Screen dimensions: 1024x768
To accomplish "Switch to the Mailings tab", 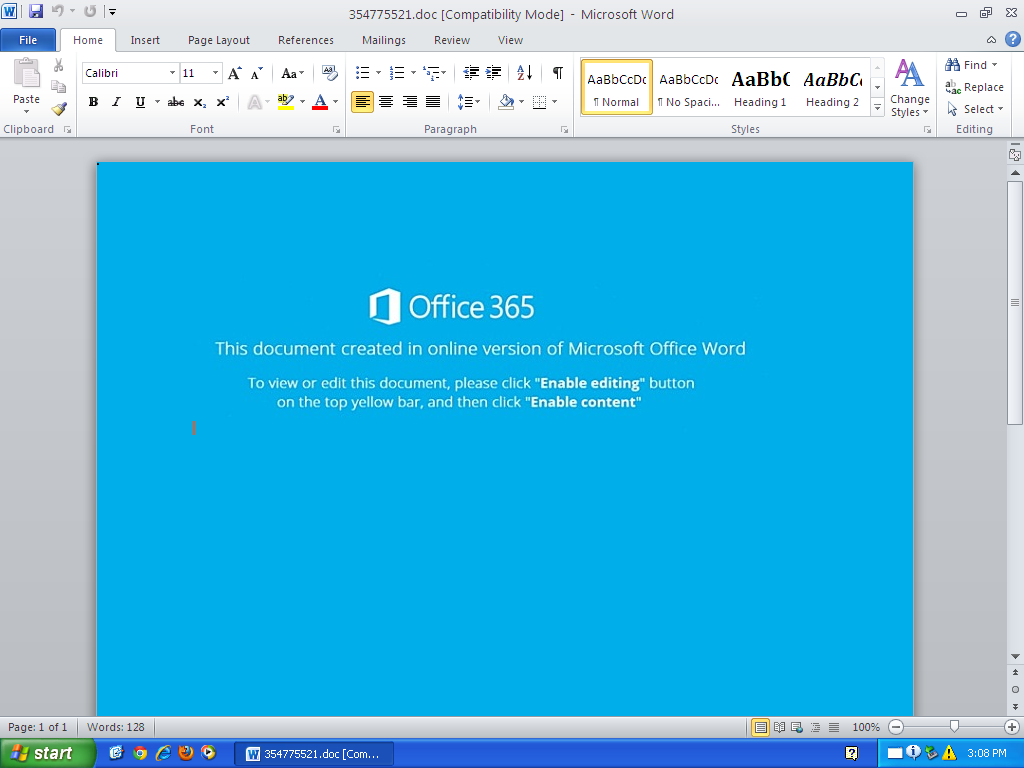I will pos(384,40).
